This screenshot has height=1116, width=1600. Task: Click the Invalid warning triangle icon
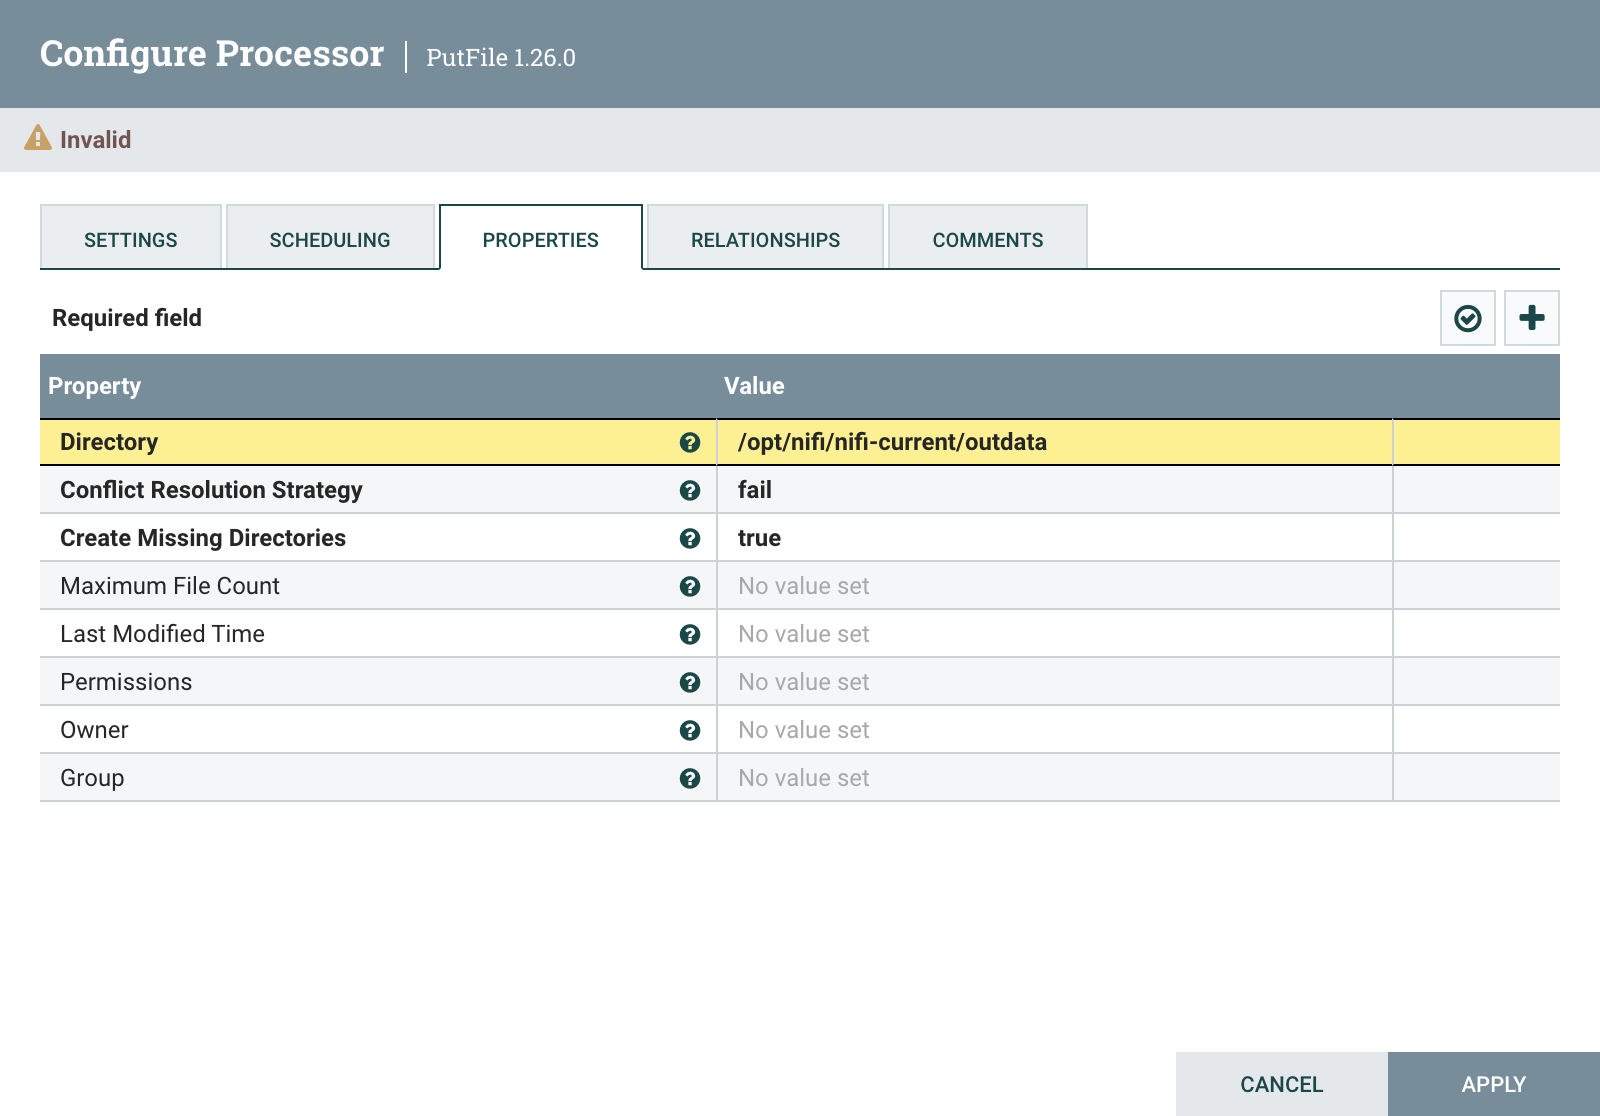coord(37,138)
